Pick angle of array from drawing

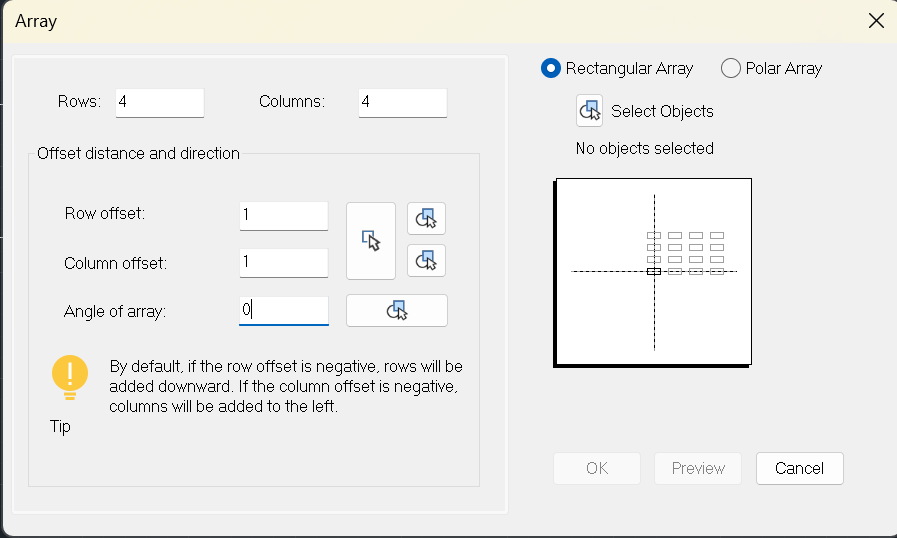[x=397, y=310]
